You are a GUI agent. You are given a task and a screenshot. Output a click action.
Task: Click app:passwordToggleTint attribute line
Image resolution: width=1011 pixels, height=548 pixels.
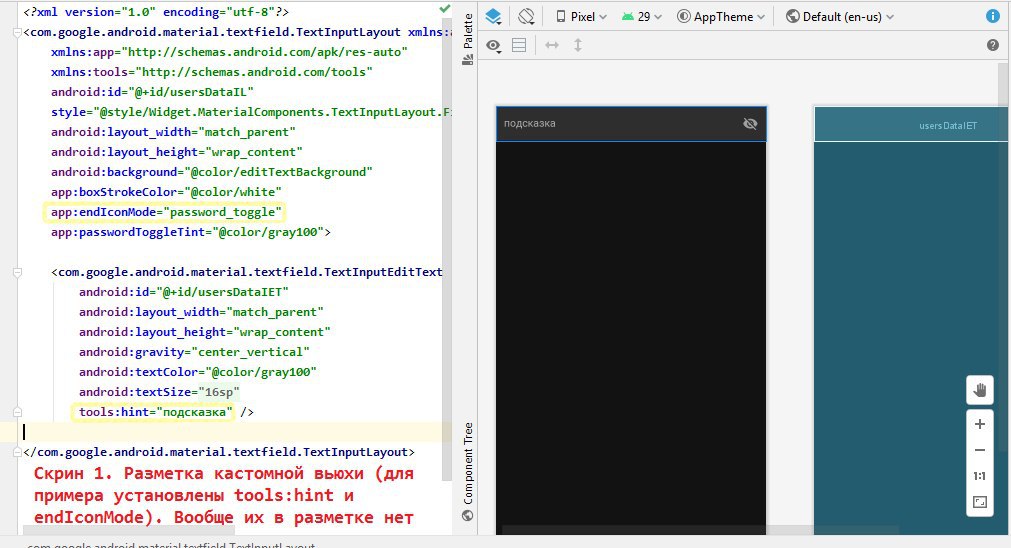point(191,232)
